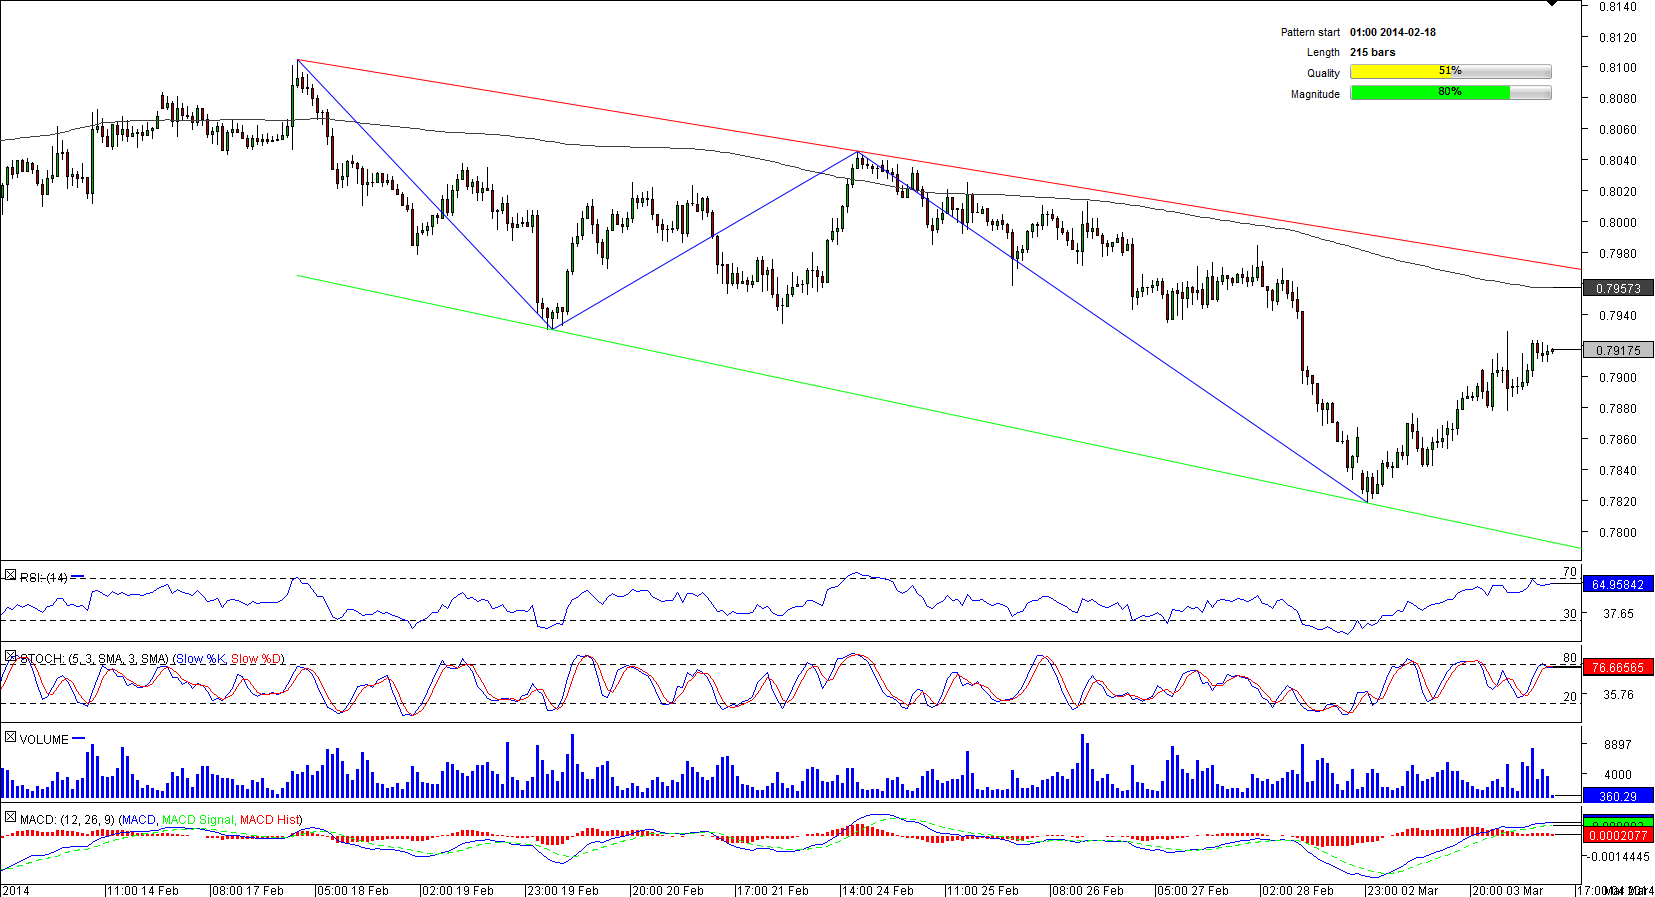Close the RSI (14) indicator panel
Image resolution: width=1655 pixels, height=897 pixels.
pos(10,575)
